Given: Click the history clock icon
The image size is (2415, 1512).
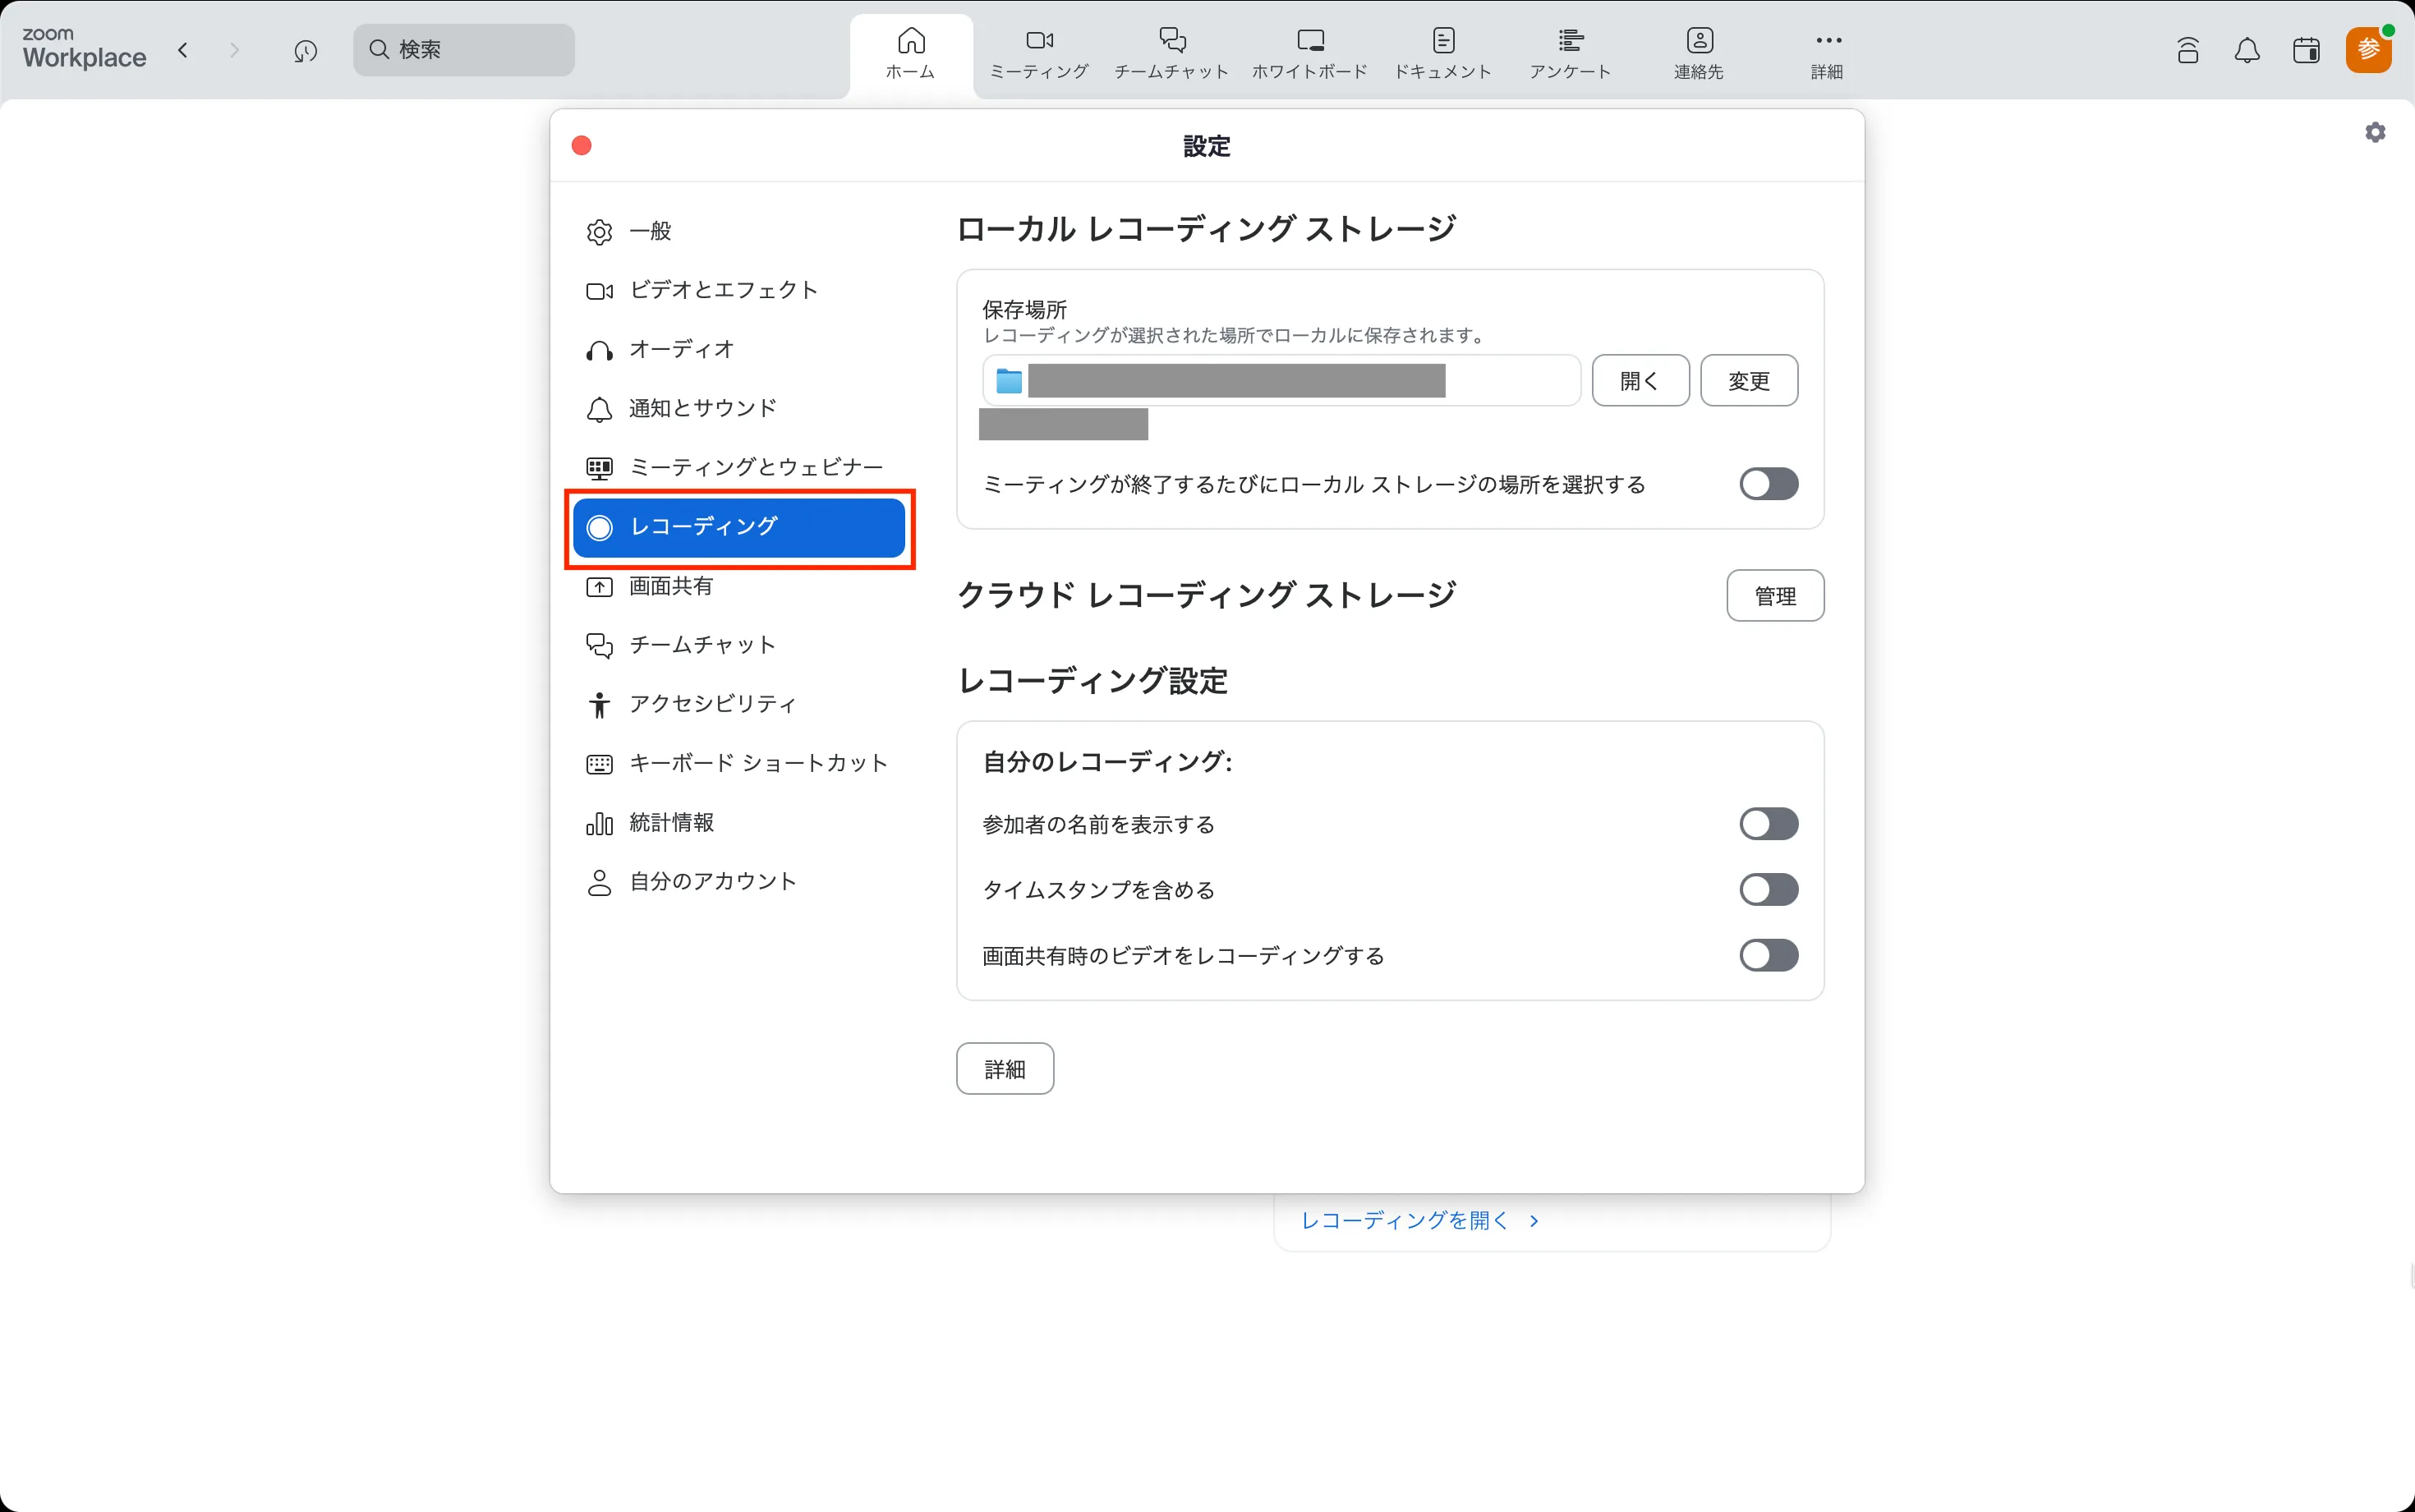Looking at the screenshot, I should (306, 50).
